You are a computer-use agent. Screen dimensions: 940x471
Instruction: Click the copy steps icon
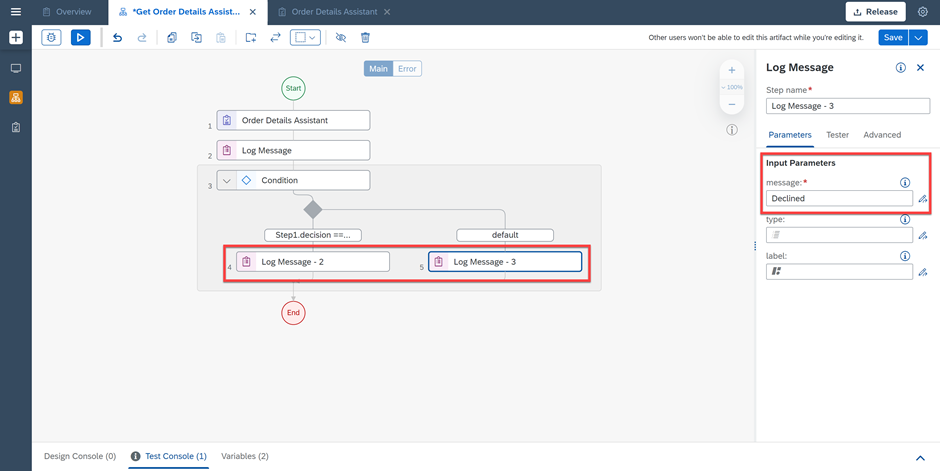point(172,38)
